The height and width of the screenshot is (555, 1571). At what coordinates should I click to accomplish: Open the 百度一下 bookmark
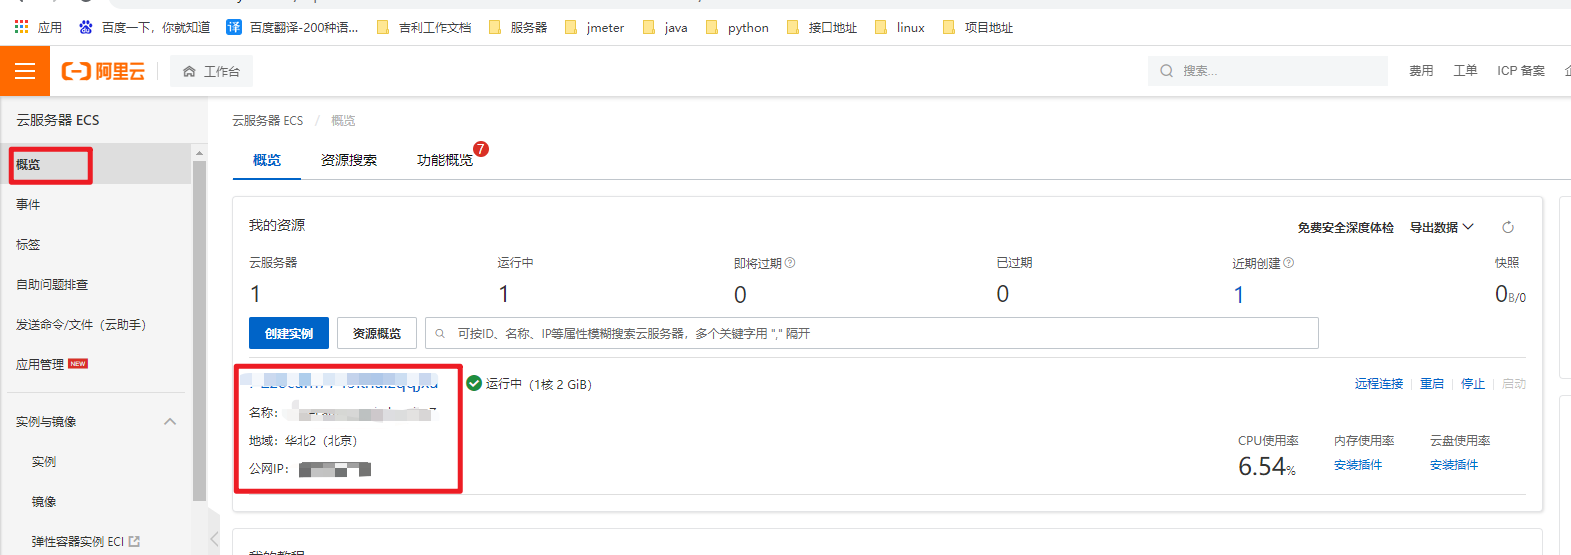(x=144, y=27)
